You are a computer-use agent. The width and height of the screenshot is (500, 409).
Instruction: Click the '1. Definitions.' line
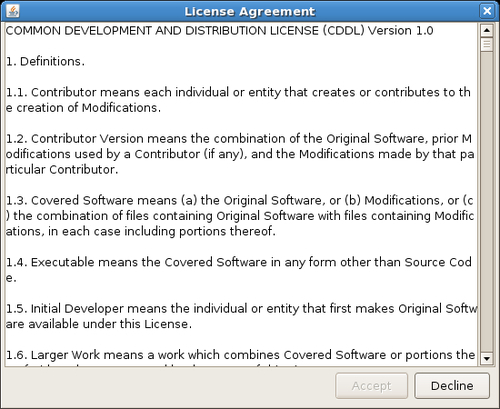(45, 61)
